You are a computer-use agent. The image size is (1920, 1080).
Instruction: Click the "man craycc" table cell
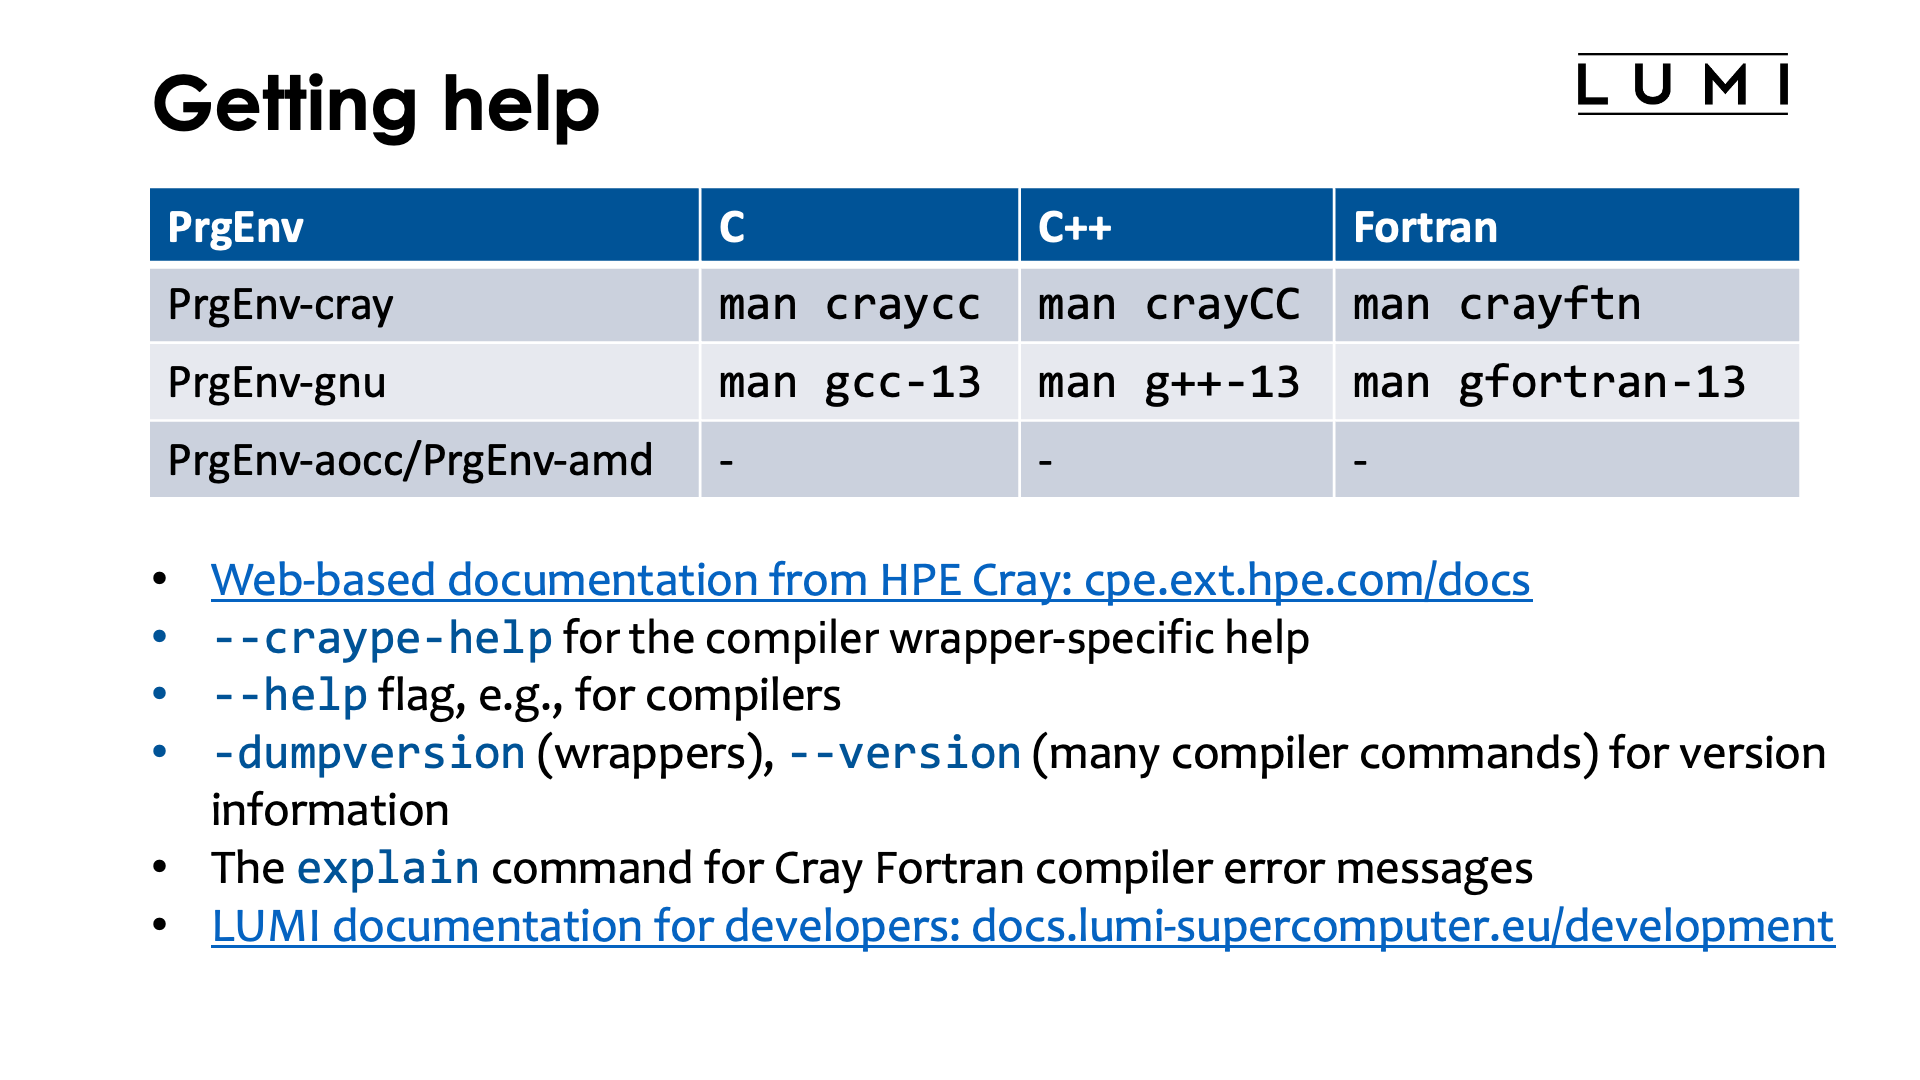point(849,305)
